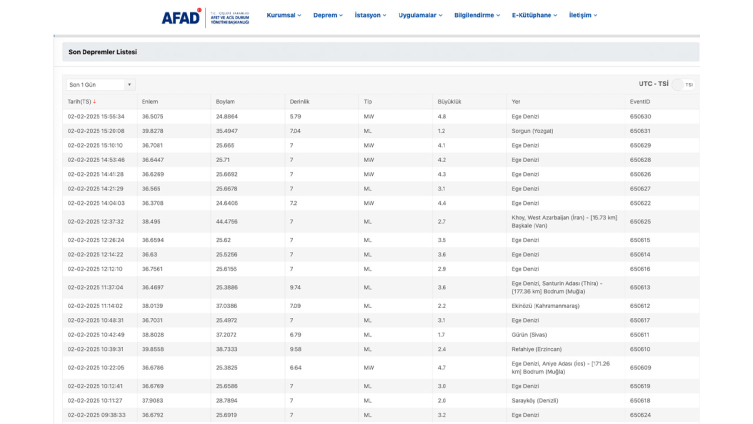
Task: Click the EventID column header
Action: (640, 101)
